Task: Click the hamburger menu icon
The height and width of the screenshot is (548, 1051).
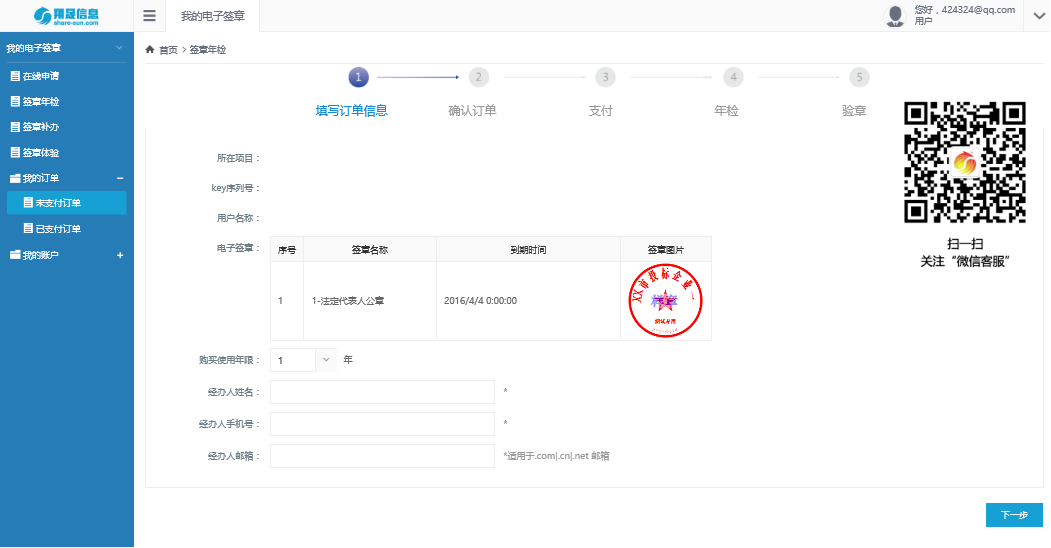Action: pos(149,16)
